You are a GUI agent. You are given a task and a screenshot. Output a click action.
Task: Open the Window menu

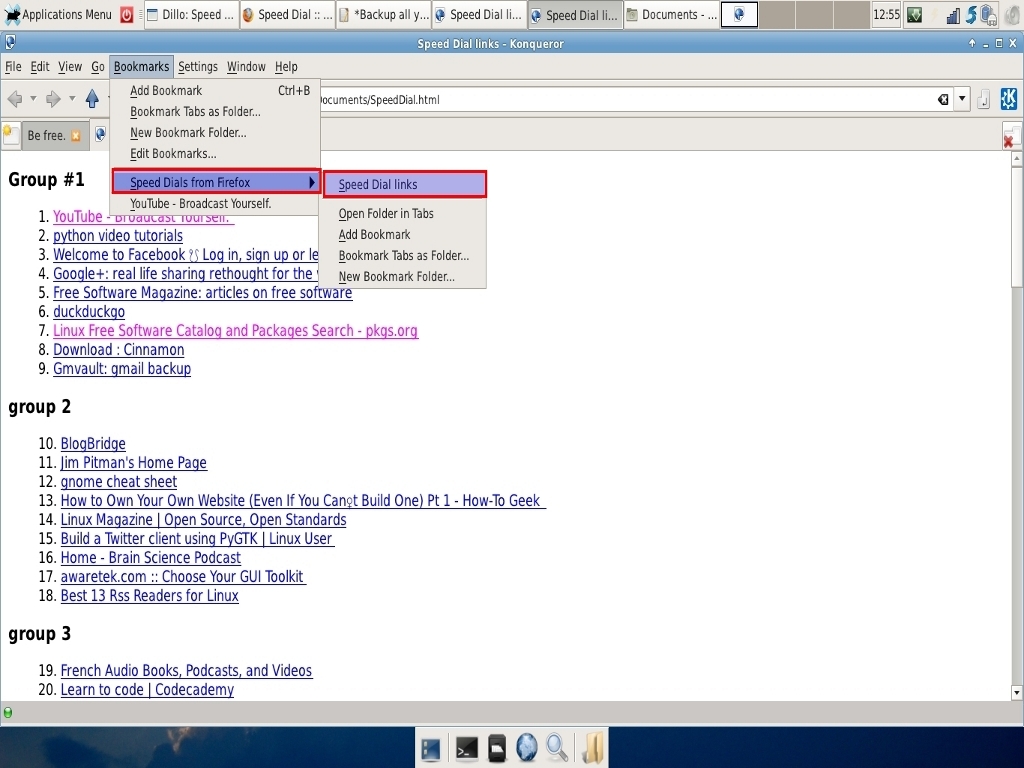point(246,67)
